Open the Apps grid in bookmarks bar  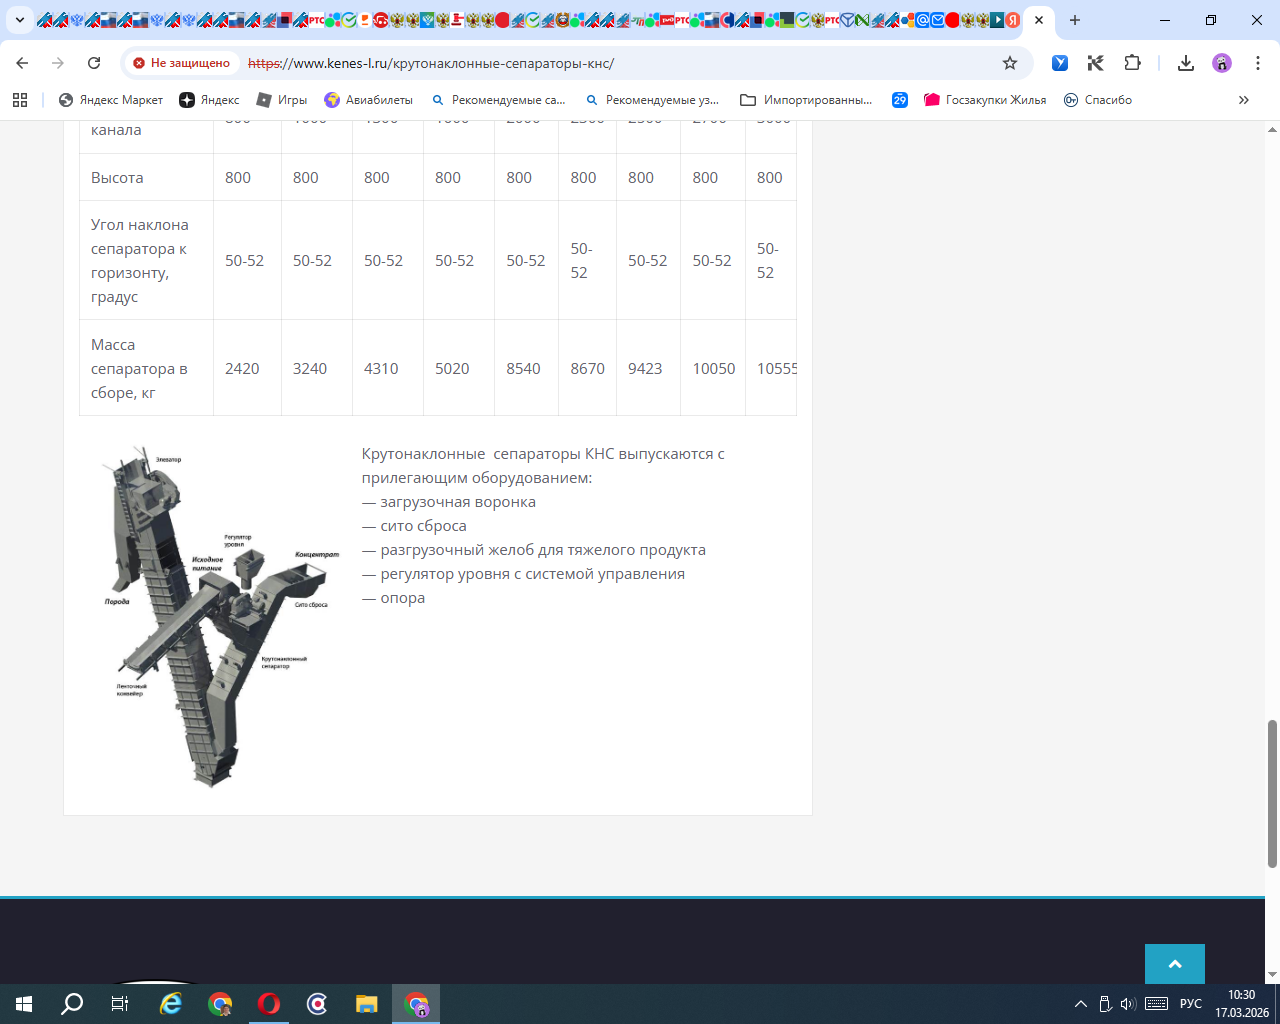click(x=20, y=100)
